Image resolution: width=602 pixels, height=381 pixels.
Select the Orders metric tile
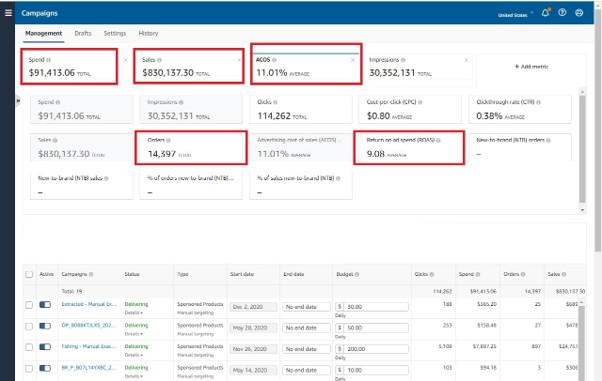click(x=191, y=148)
